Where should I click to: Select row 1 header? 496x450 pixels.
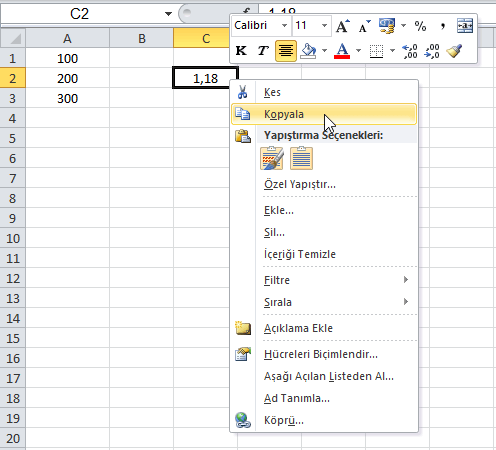13,58
